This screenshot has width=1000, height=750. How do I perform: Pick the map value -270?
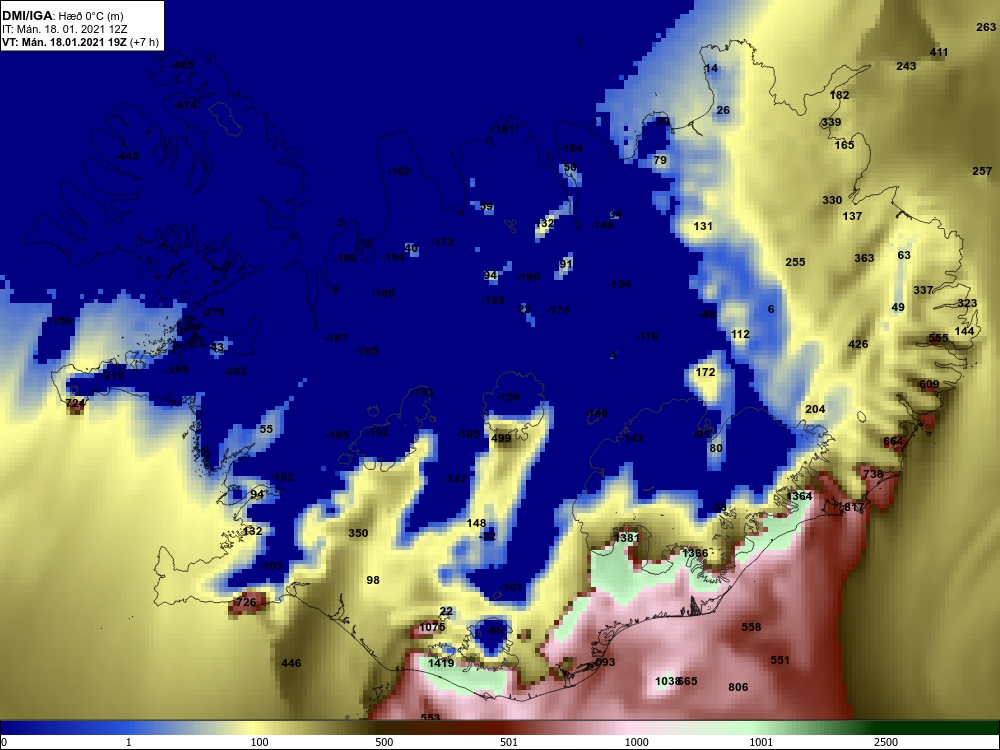coord(213,312)
